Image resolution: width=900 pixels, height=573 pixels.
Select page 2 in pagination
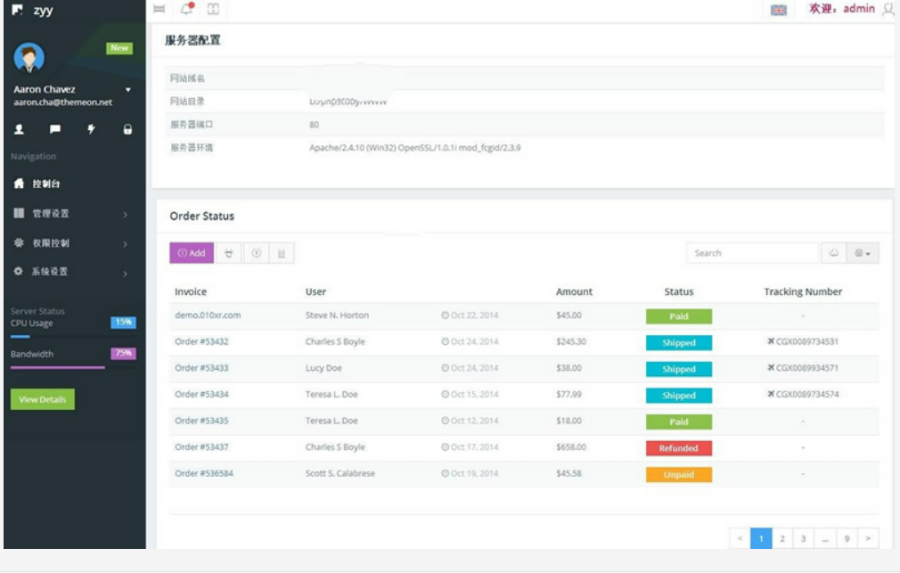[782, 539]
